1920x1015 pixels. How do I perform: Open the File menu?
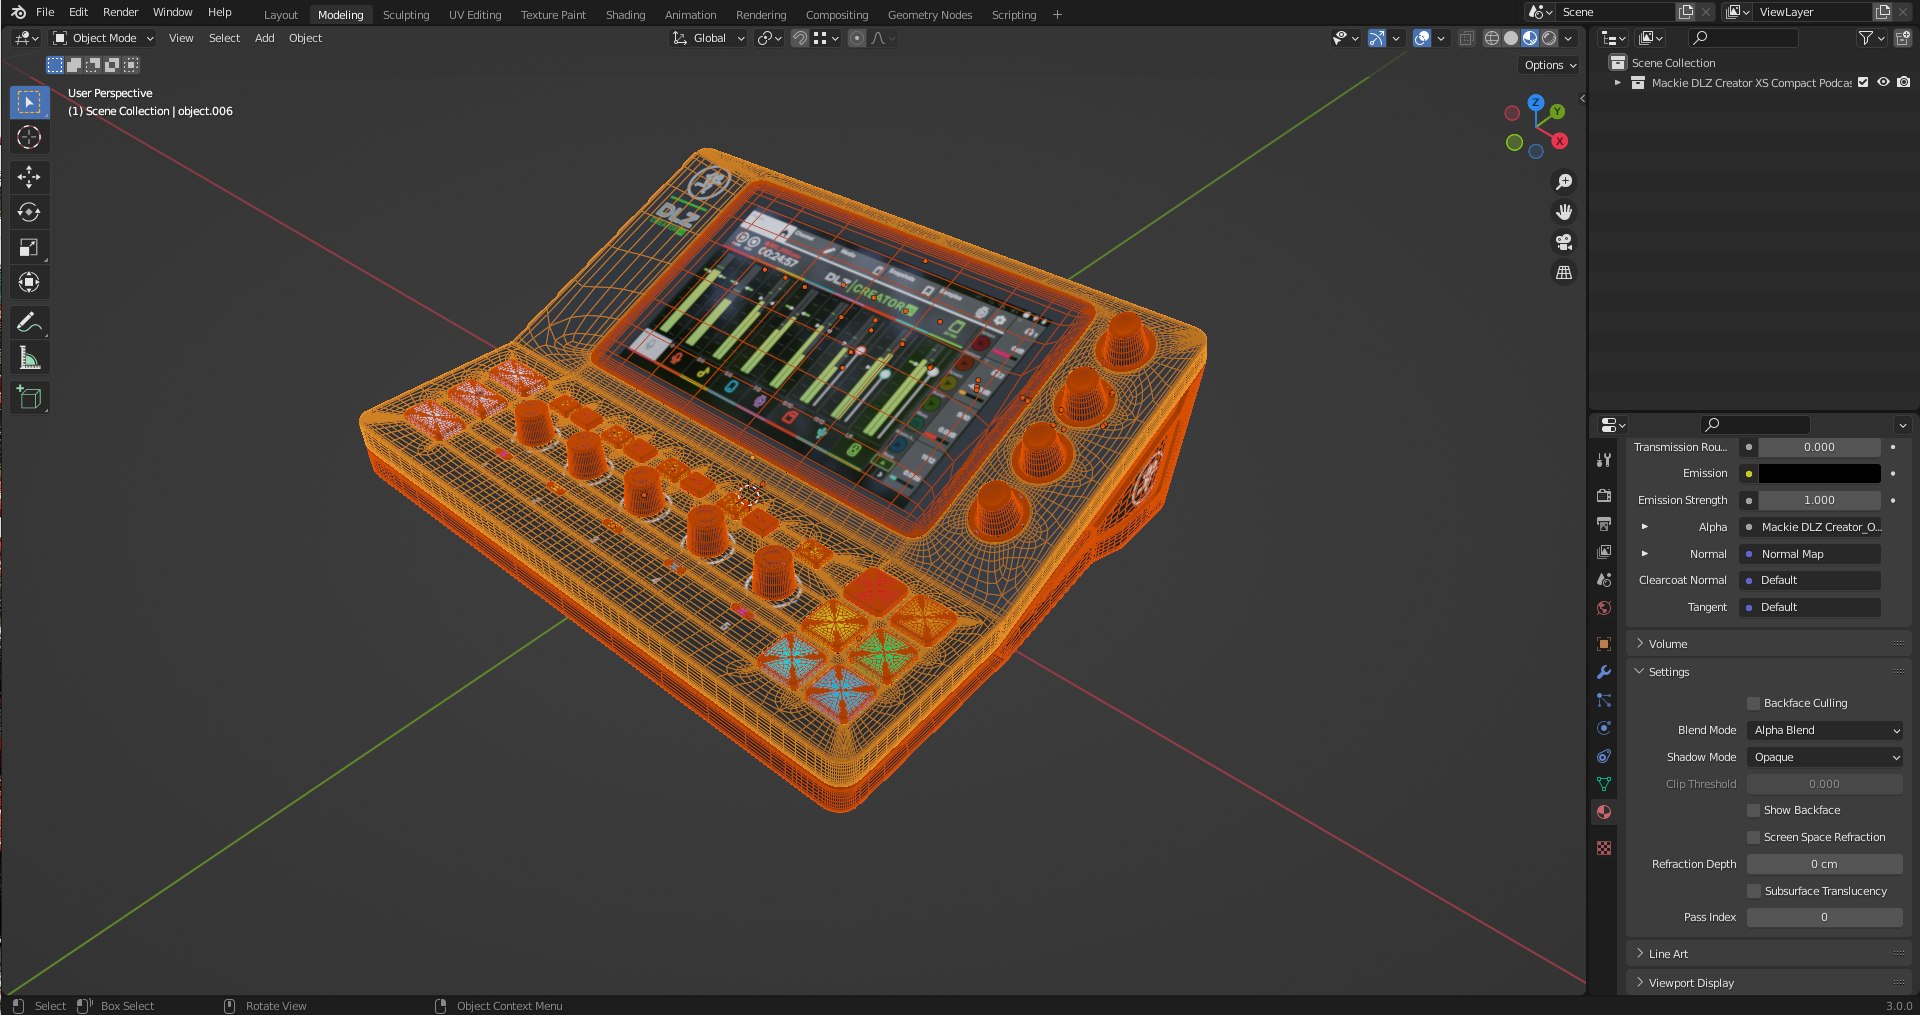(45, 12)
